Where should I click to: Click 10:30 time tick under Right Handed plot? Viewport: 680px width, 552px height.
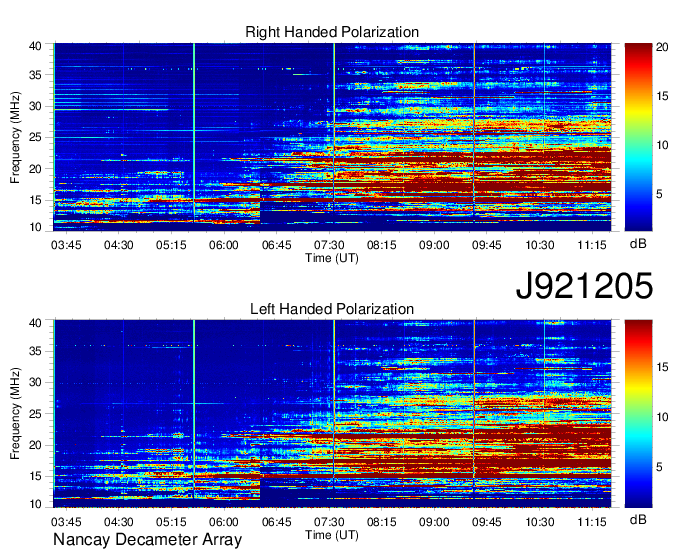539,245
